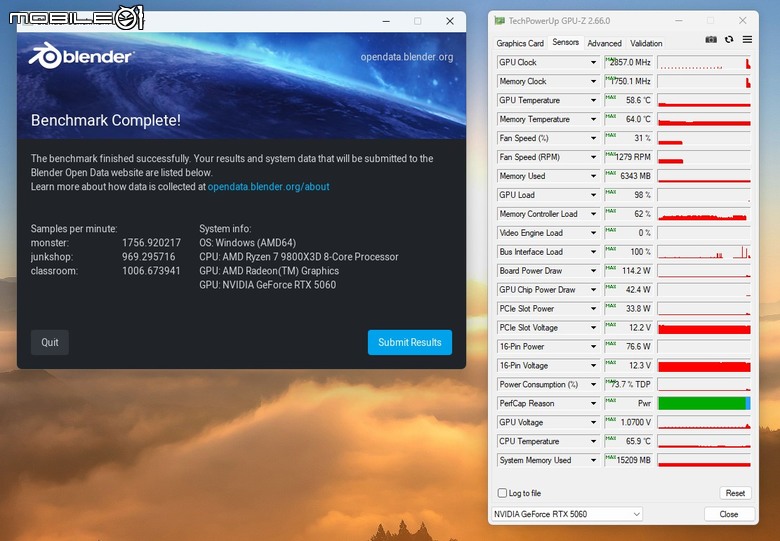Screen dimensions: 780x541
Task: Open the 16-Pin Voltage dropdown
Action: tap(593, 365)
